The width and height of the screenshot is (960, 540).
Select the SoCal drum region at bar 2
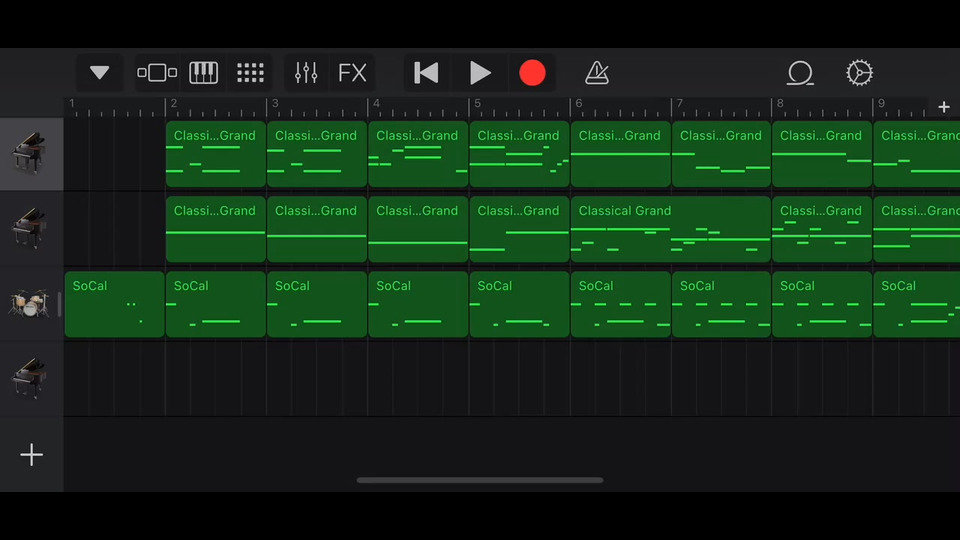pyautogui.click(x=216, y=304)
